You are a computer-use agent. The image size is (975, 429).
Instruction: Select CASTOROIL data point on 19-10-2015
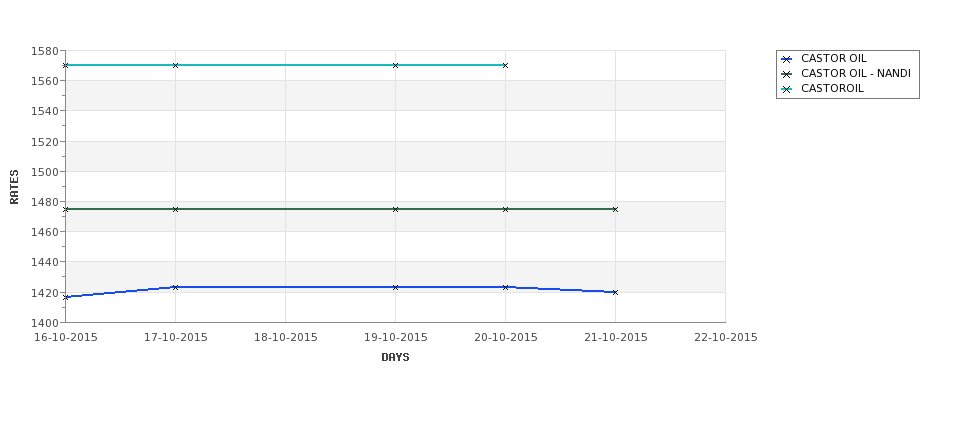click(x=395, y=65)
